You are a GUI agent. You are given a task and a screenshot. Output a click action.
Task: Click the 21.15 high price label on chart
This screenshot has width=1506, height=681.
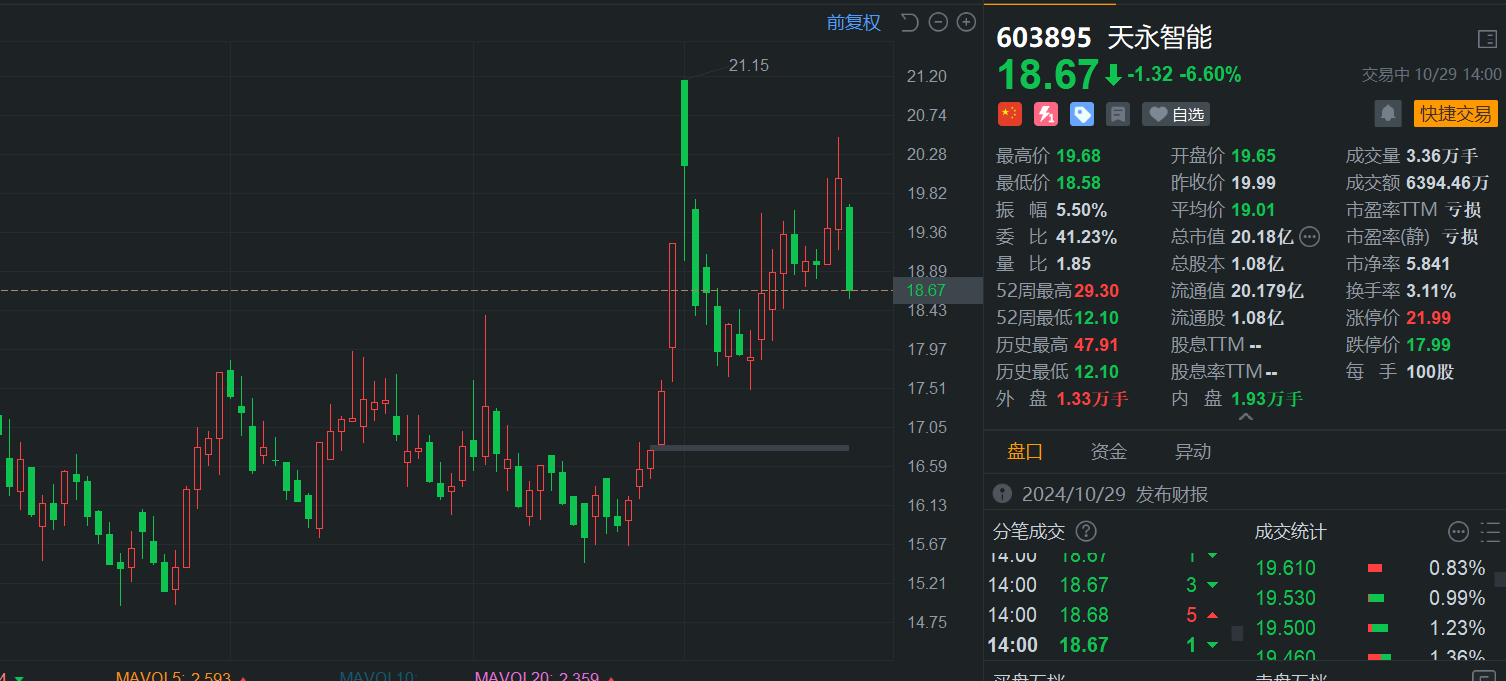pyautogui.click(x=749, y=65)
